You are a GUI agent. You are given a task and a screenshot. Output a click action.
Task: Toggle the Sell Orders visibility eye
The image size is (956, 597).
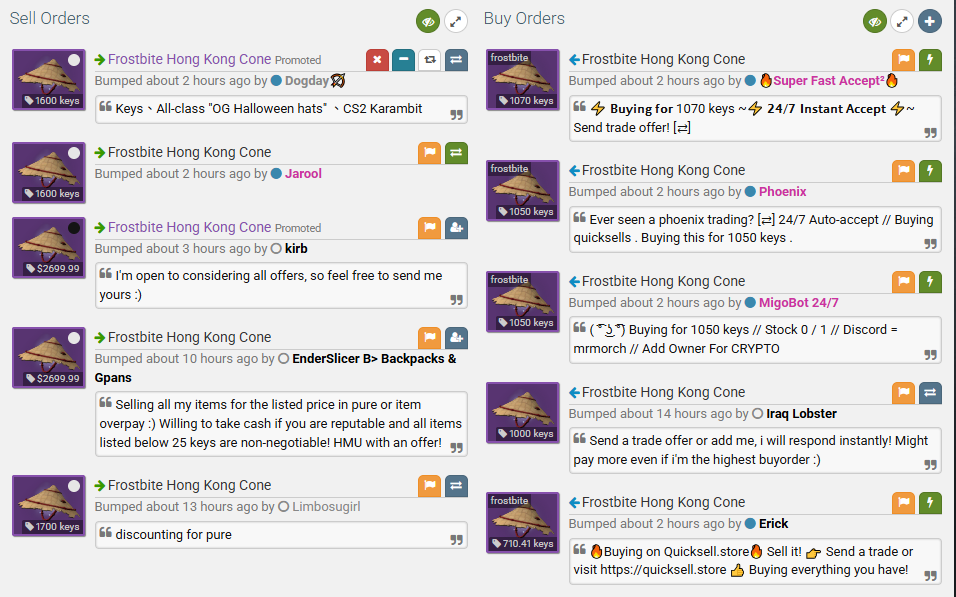[x=429, y=21]
